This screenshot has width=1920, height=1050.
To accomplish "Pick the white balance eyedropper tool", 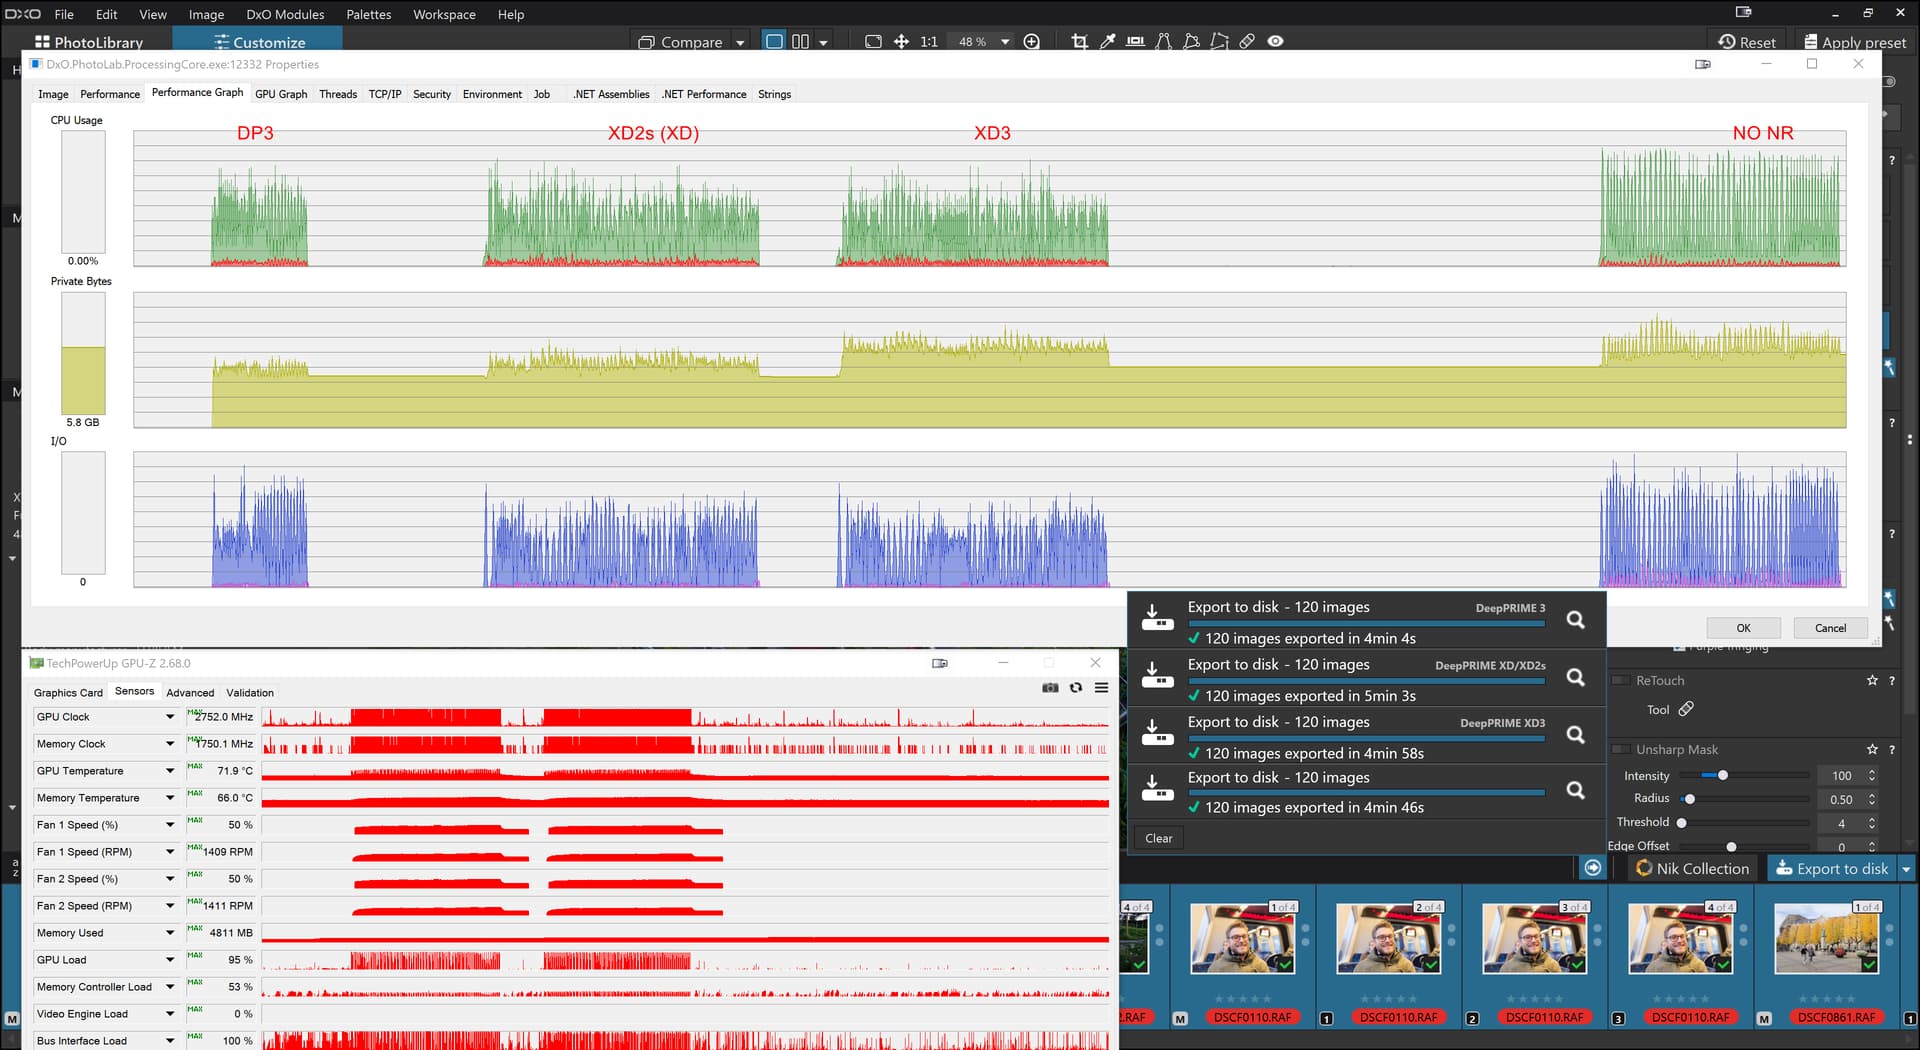I will [1107, 41].
